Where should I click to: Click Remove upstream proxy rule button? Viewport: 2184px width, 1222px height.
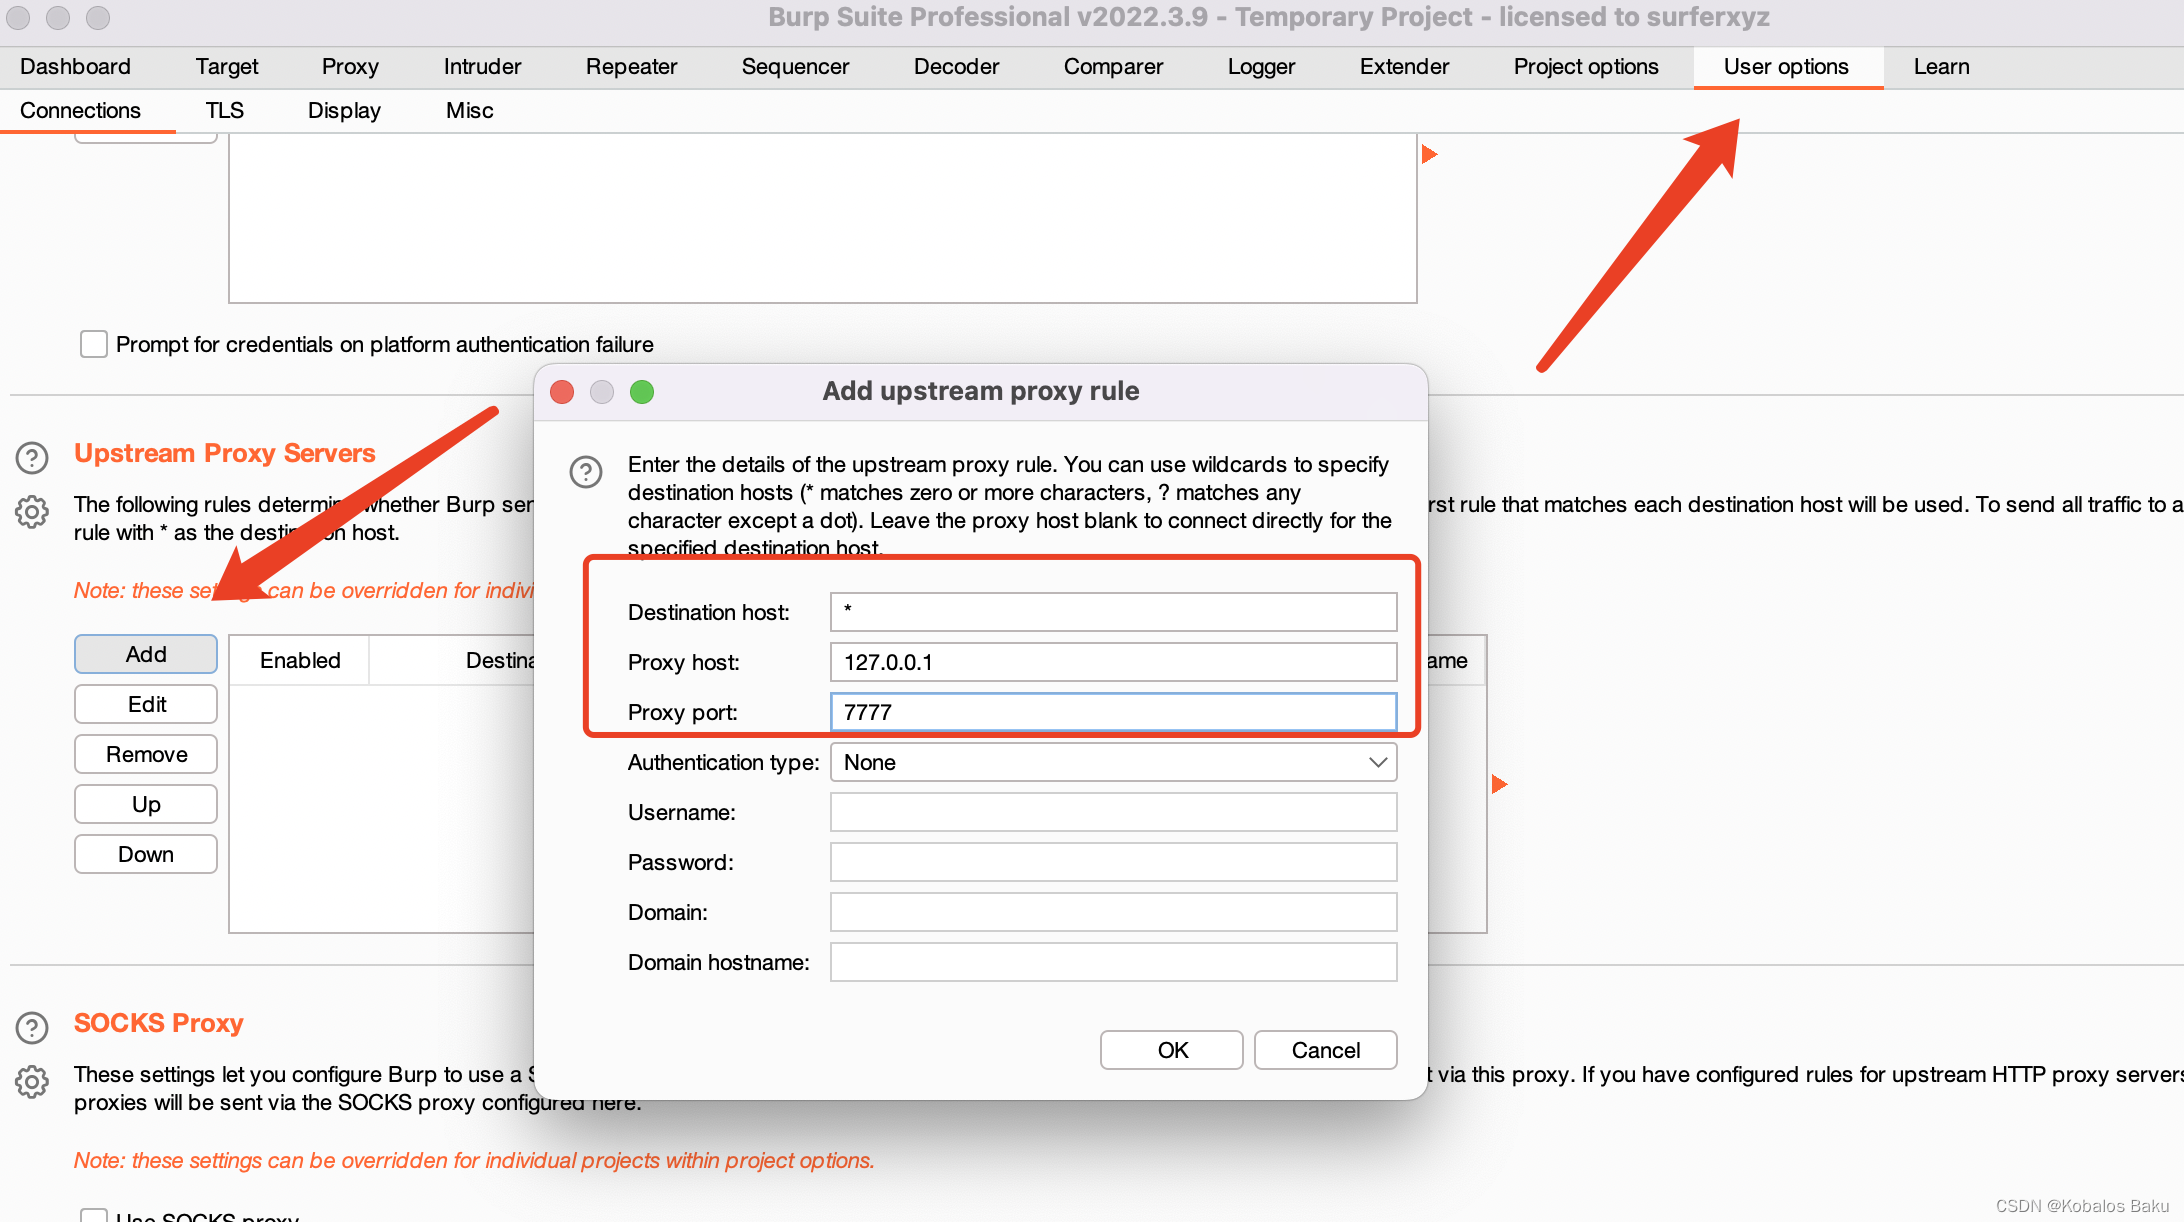146,754
